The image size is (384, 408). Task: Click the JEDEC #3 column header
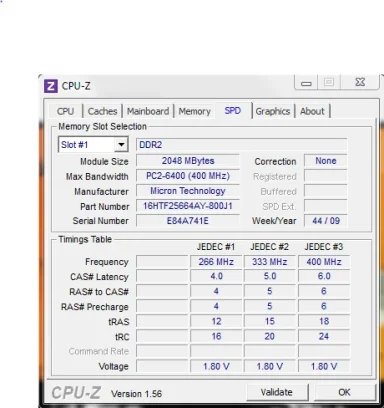324,247
